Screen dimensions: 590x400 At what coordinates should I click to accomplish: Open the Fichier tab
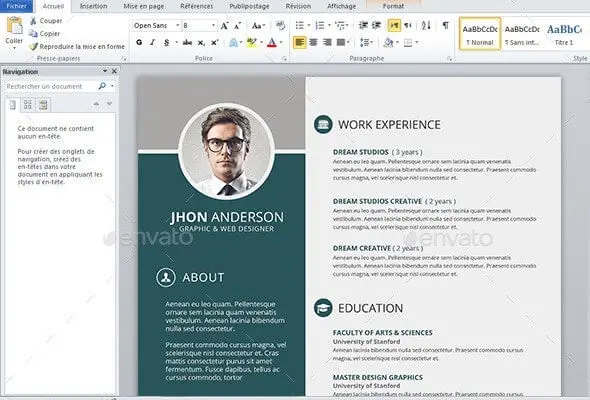17,6
